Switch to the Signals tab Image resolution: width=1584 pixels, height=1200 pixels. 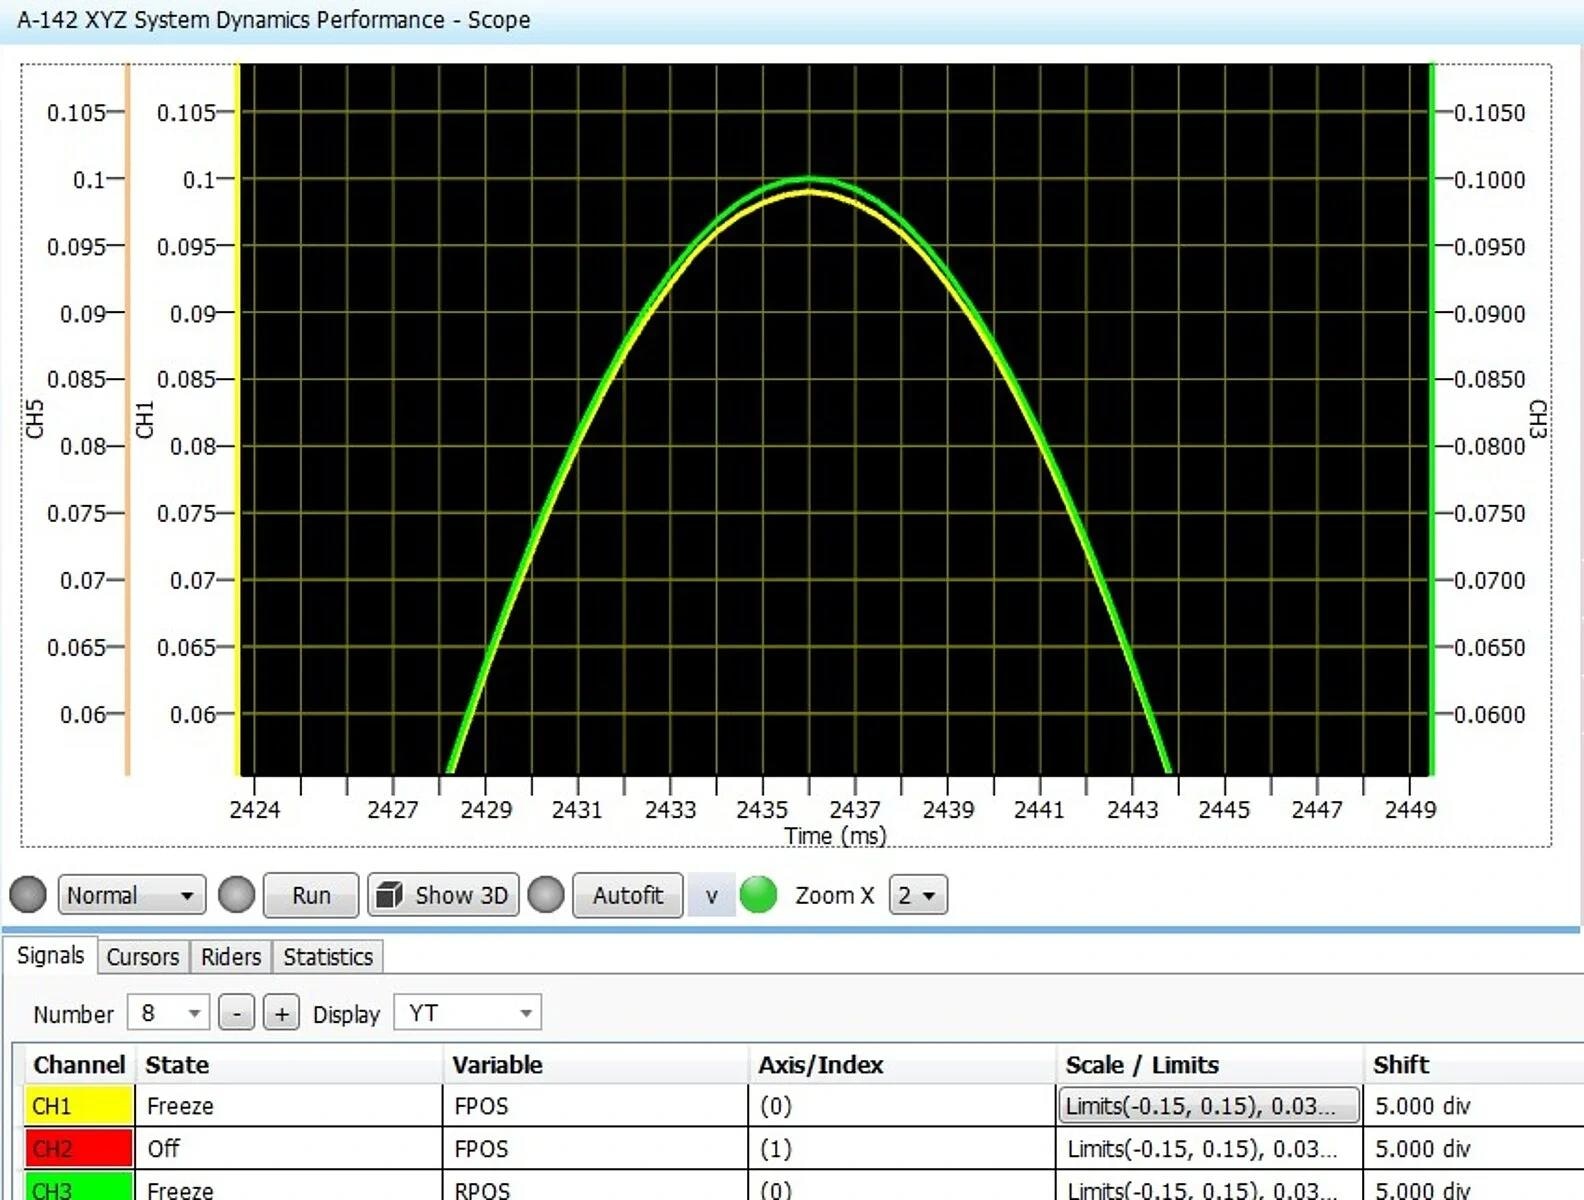[50, 956]
